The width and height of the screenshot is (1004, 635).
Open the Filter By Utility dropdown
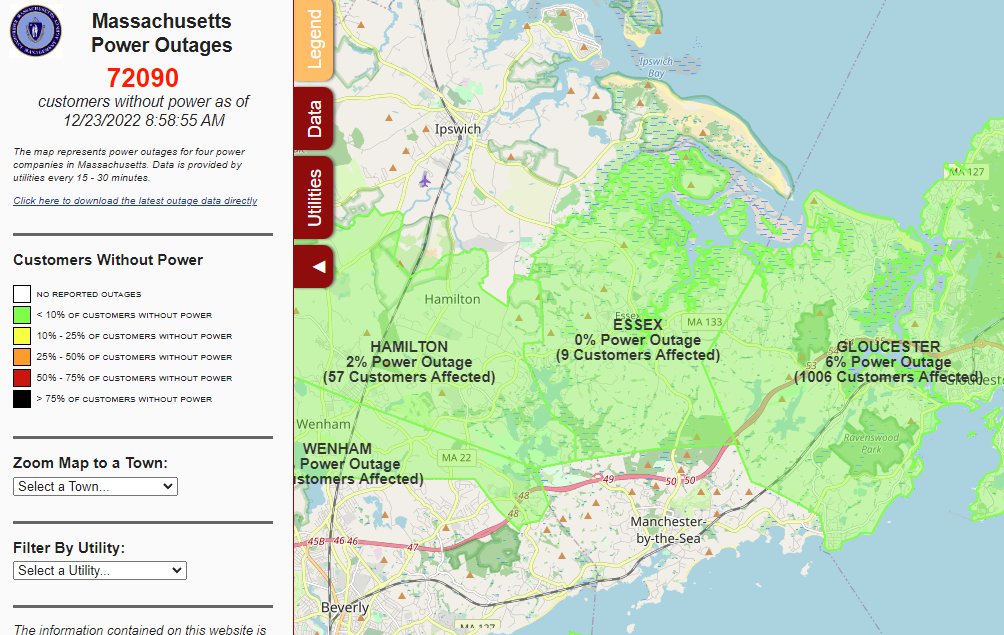[100, 570]
